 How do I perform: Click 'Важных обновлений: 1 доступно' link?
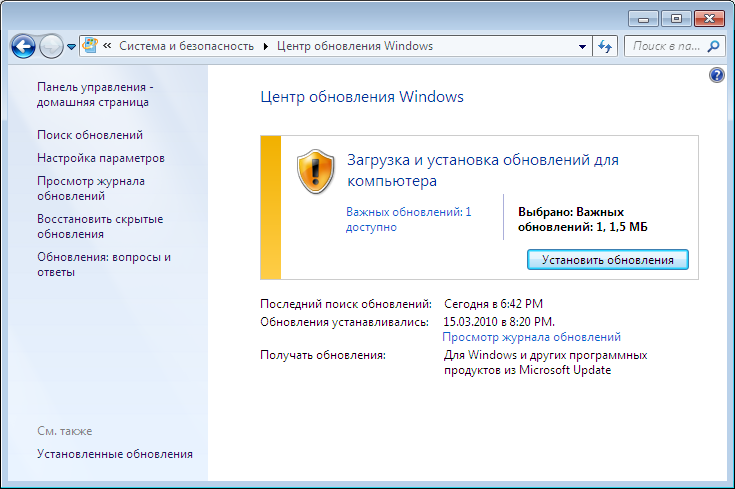tap(408, 219)
